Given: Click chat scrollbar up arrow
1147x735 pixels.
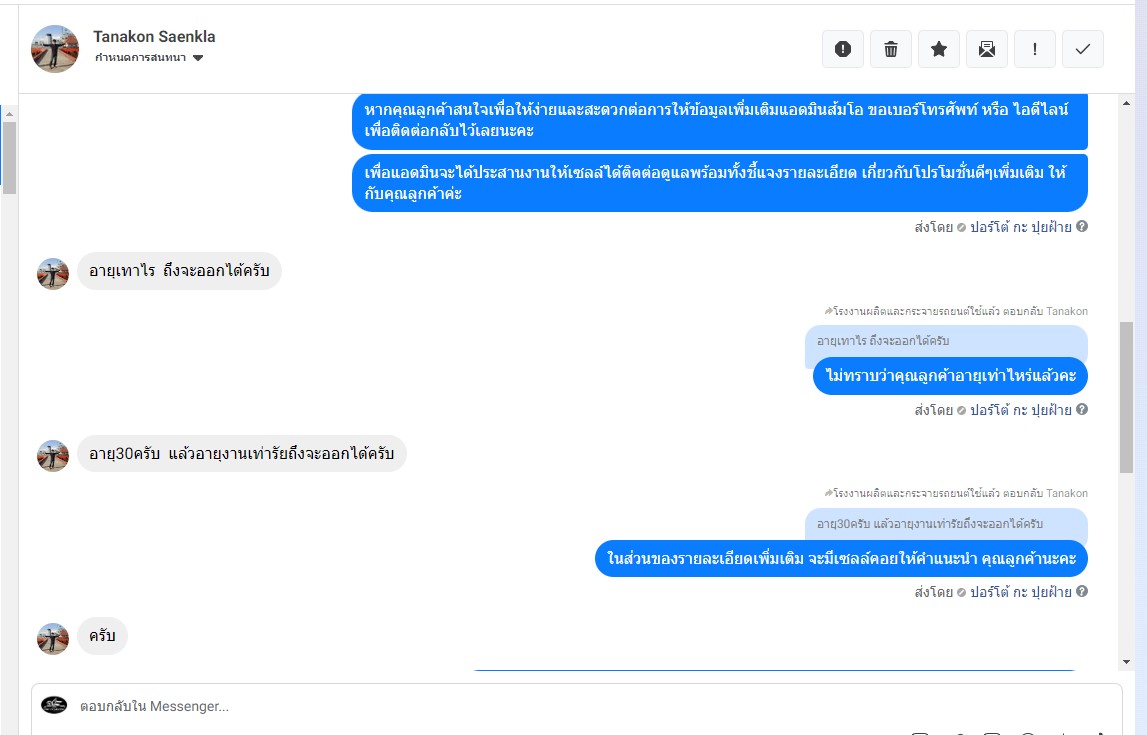Looking at the screenshot, I should pyautogui.click(x=1127, y=103).
